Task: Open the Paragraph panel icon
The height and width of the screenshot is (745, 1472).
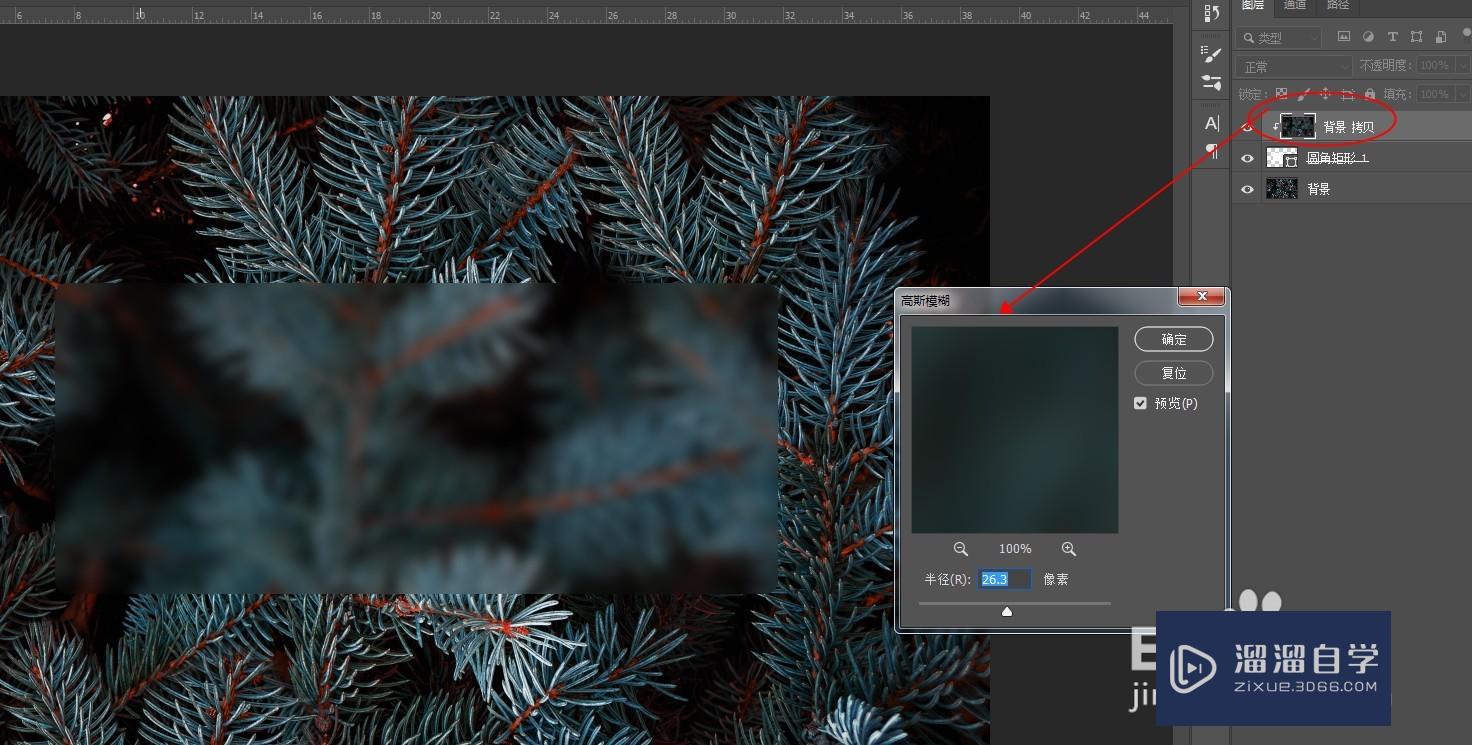Action: pos(1212,151)
